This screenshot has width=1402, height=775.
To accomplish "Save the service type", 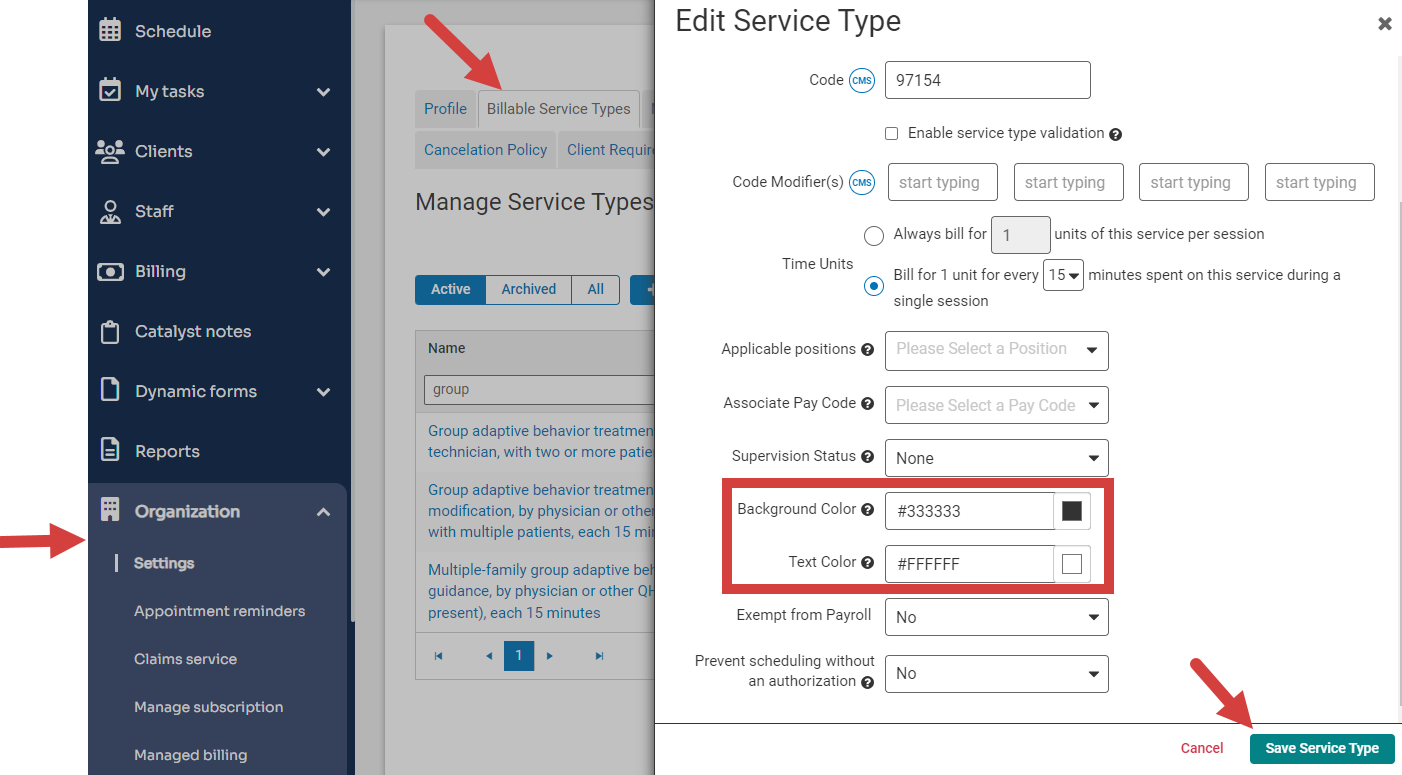I will pos(1322,748).
